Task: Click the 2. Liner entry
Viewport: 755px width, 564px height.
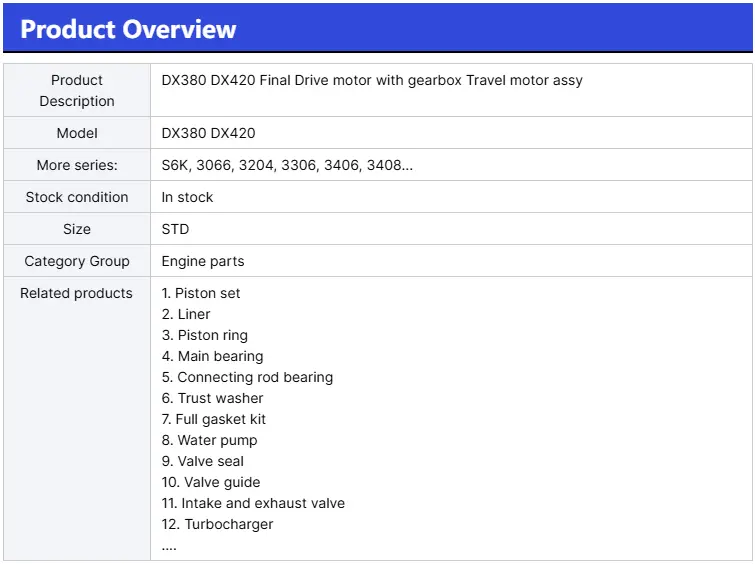Action: (x=186, y=314)
